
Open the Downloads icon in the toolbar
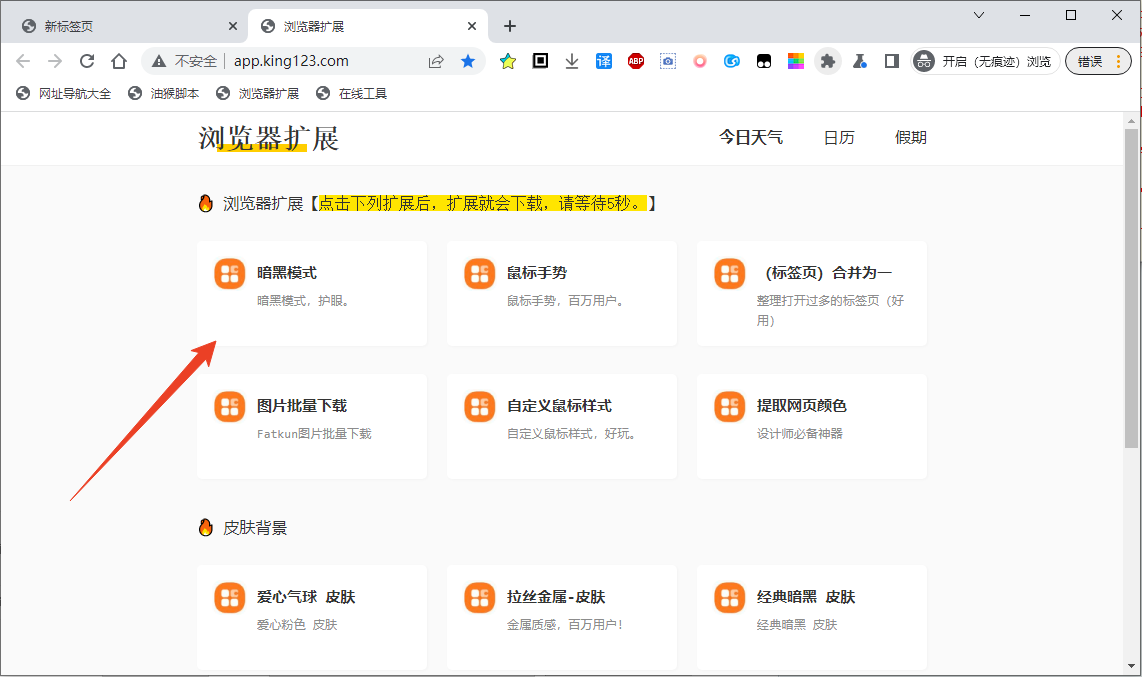571,61
